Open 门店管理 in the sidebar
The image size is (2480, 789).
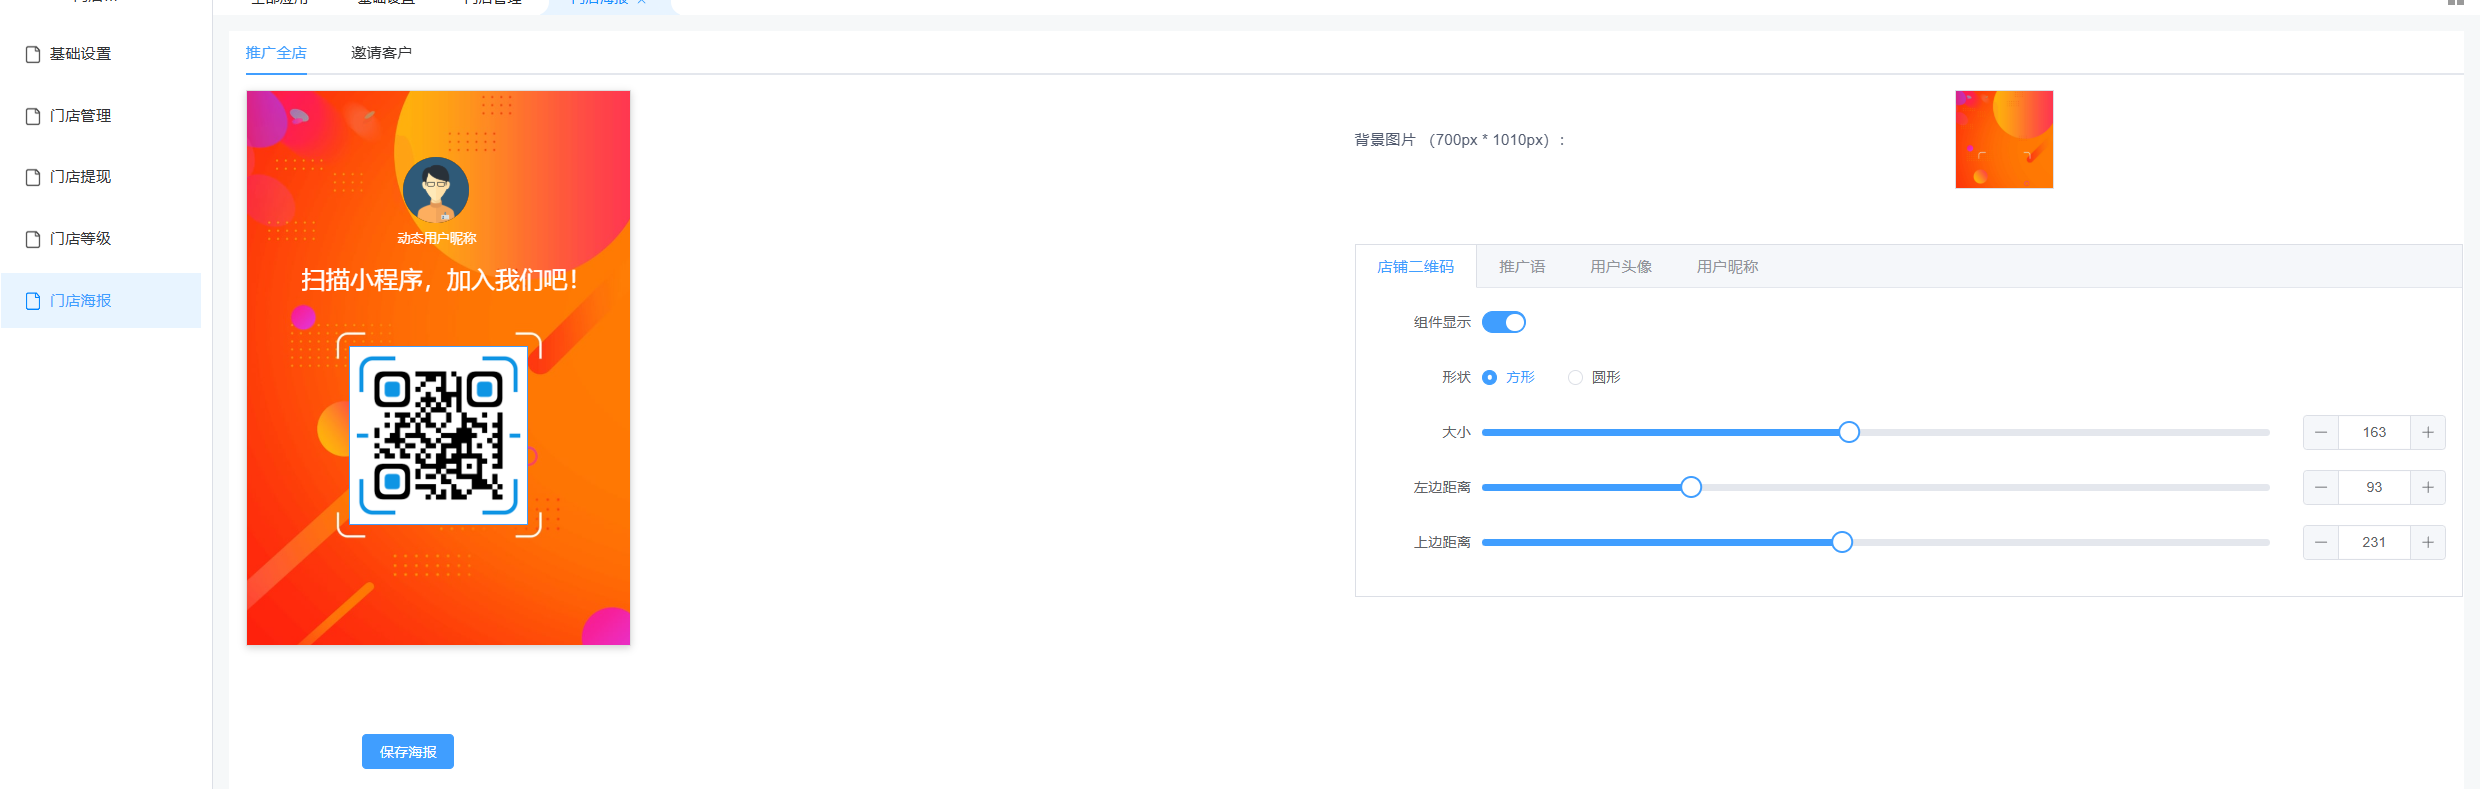click(x=101, y=116)
